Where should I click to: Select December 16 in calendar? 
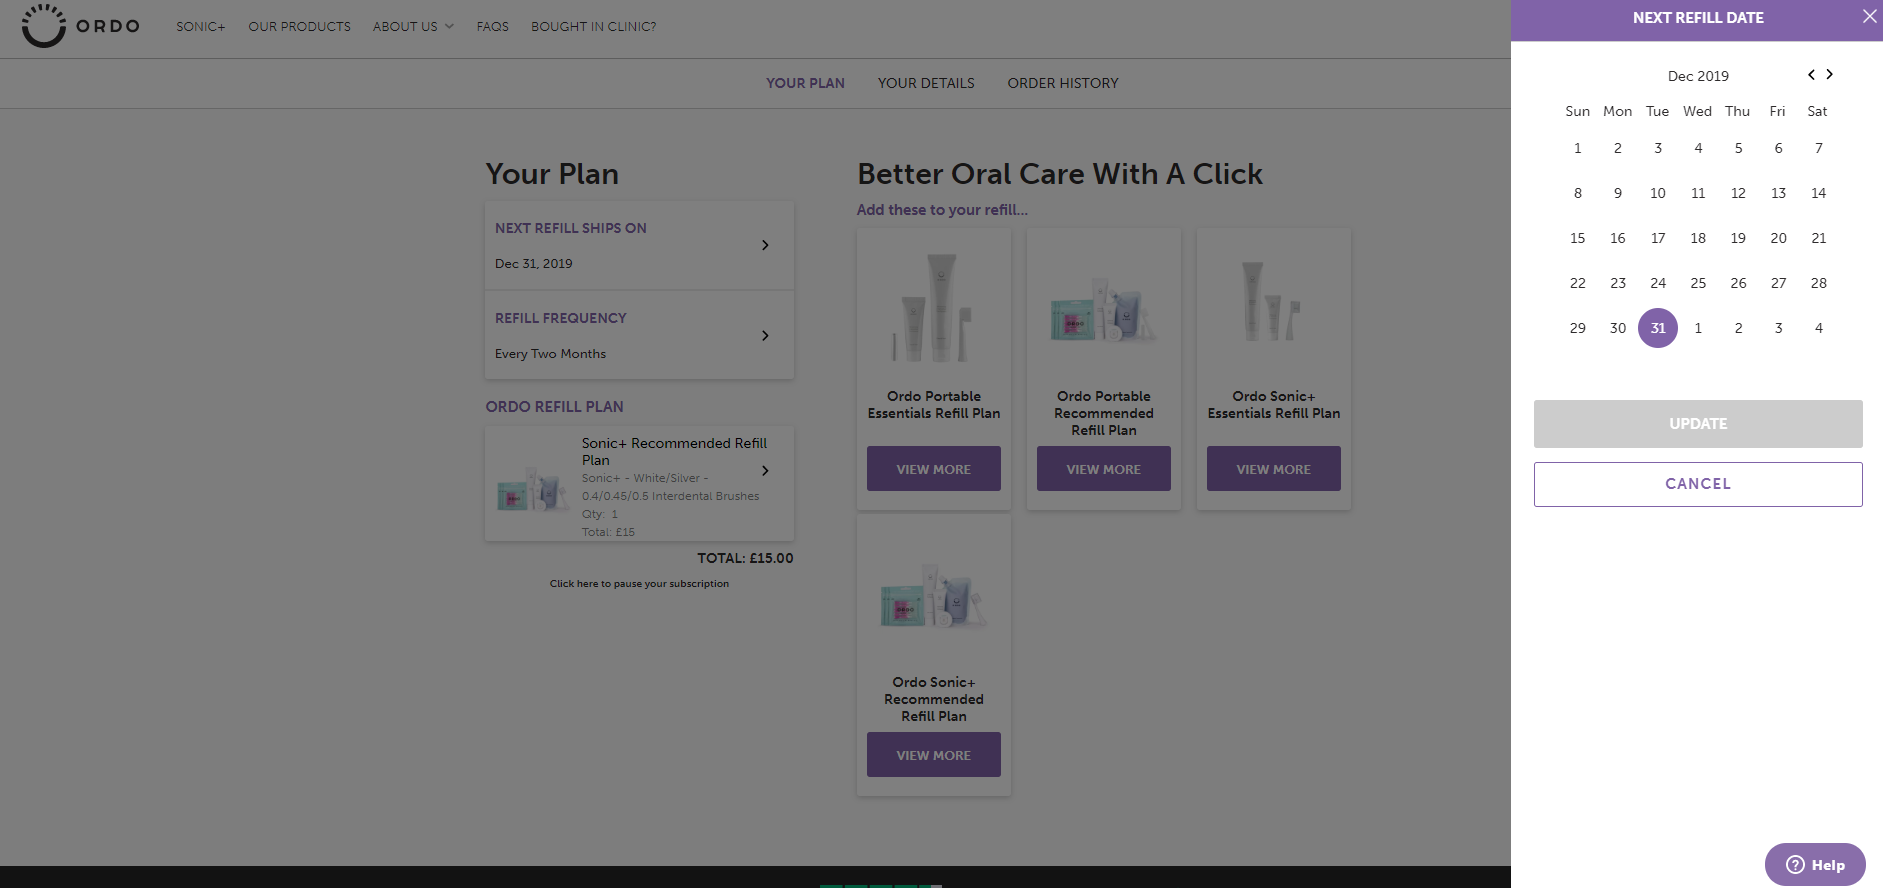click(x=1618, y=238)
